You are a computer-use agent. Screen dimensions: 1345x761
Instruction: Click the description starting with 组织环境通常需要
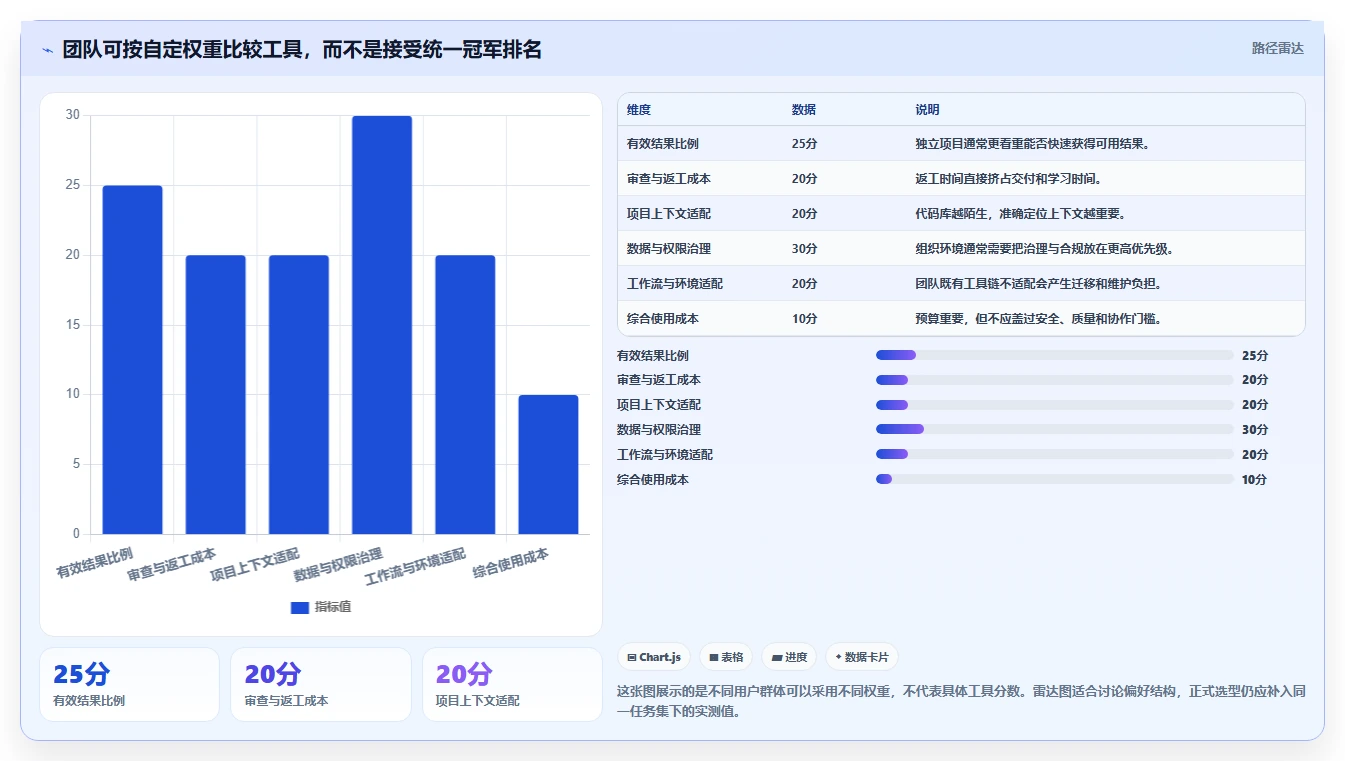(x=1045, y=249)
